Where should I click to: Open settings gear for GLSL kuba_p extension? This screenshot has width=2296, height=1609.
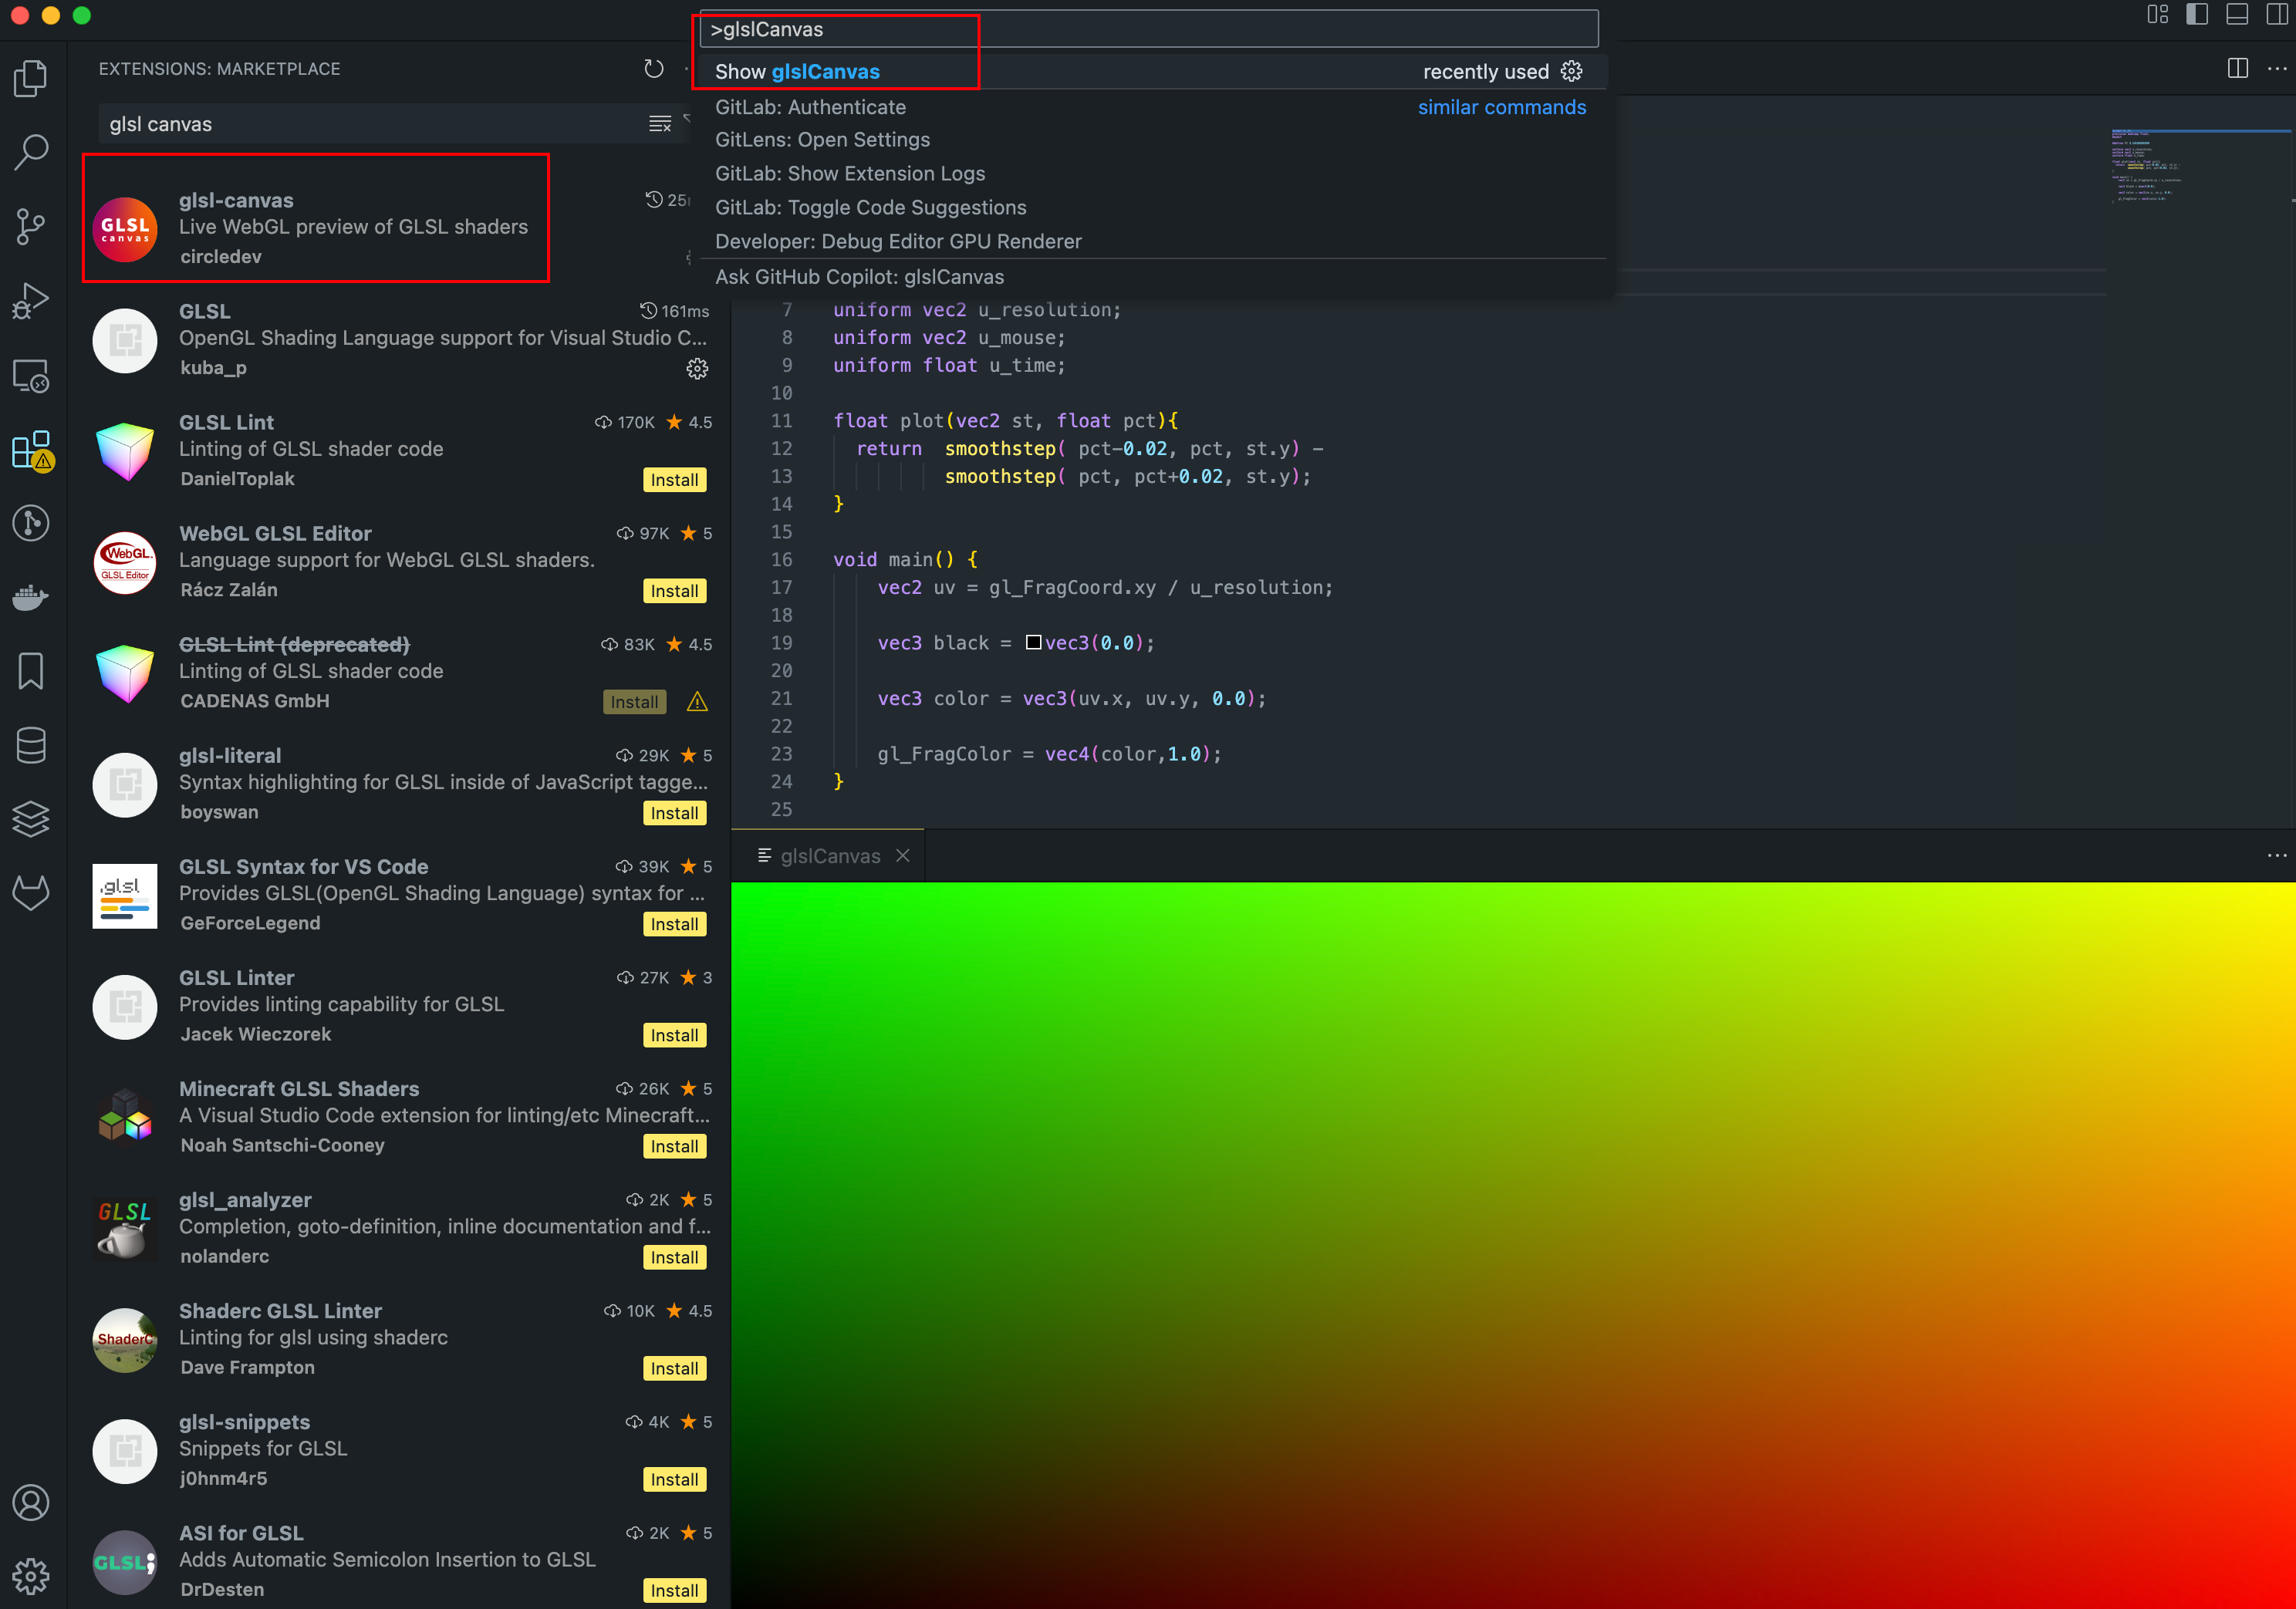(697, 368)
